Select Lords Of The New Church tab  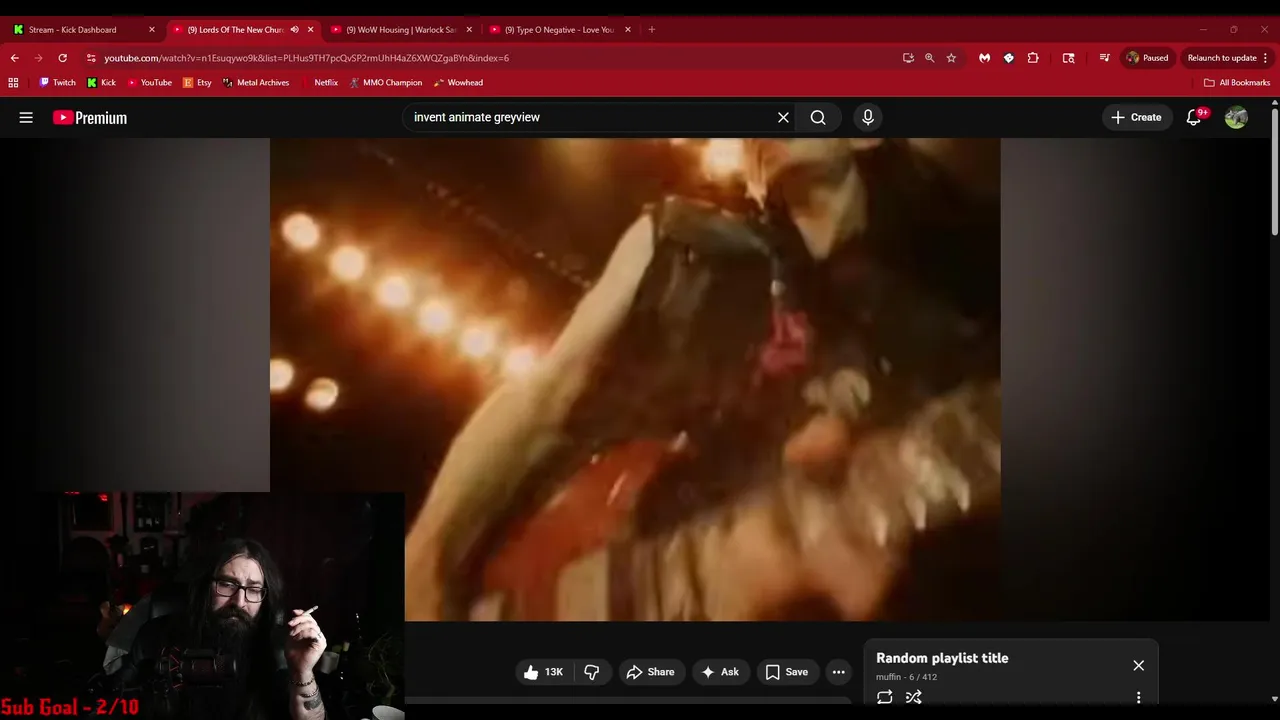tap(235, 30)
